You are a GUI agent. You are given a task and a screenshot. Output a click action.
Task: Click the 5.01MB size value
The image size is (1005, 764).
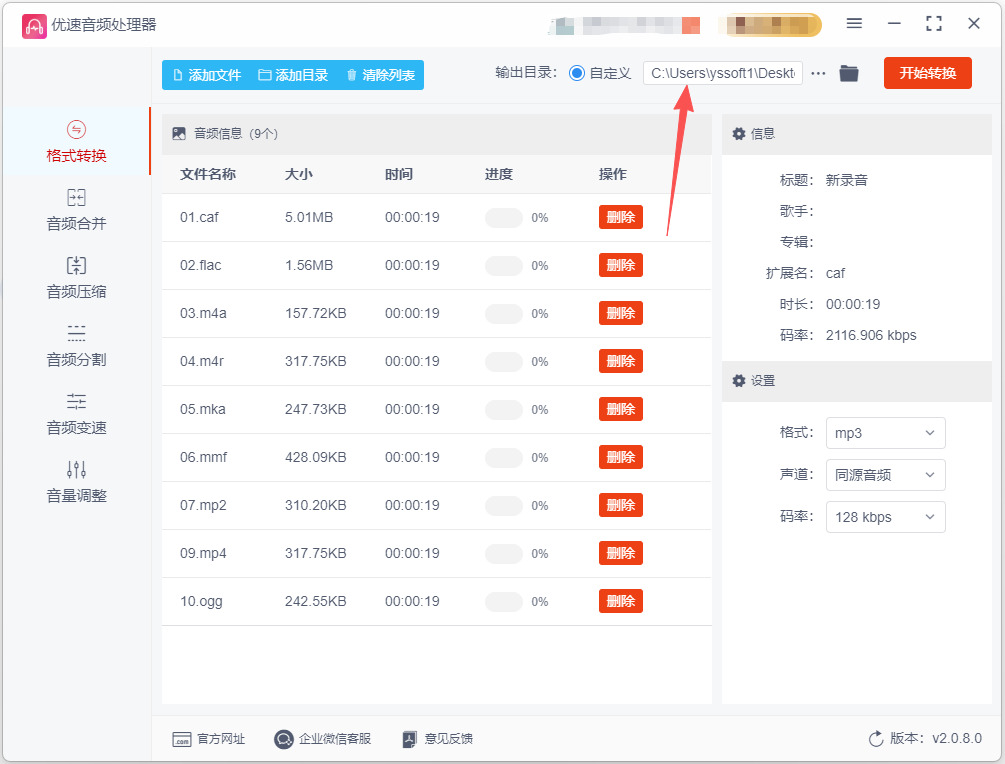[309, 217]
